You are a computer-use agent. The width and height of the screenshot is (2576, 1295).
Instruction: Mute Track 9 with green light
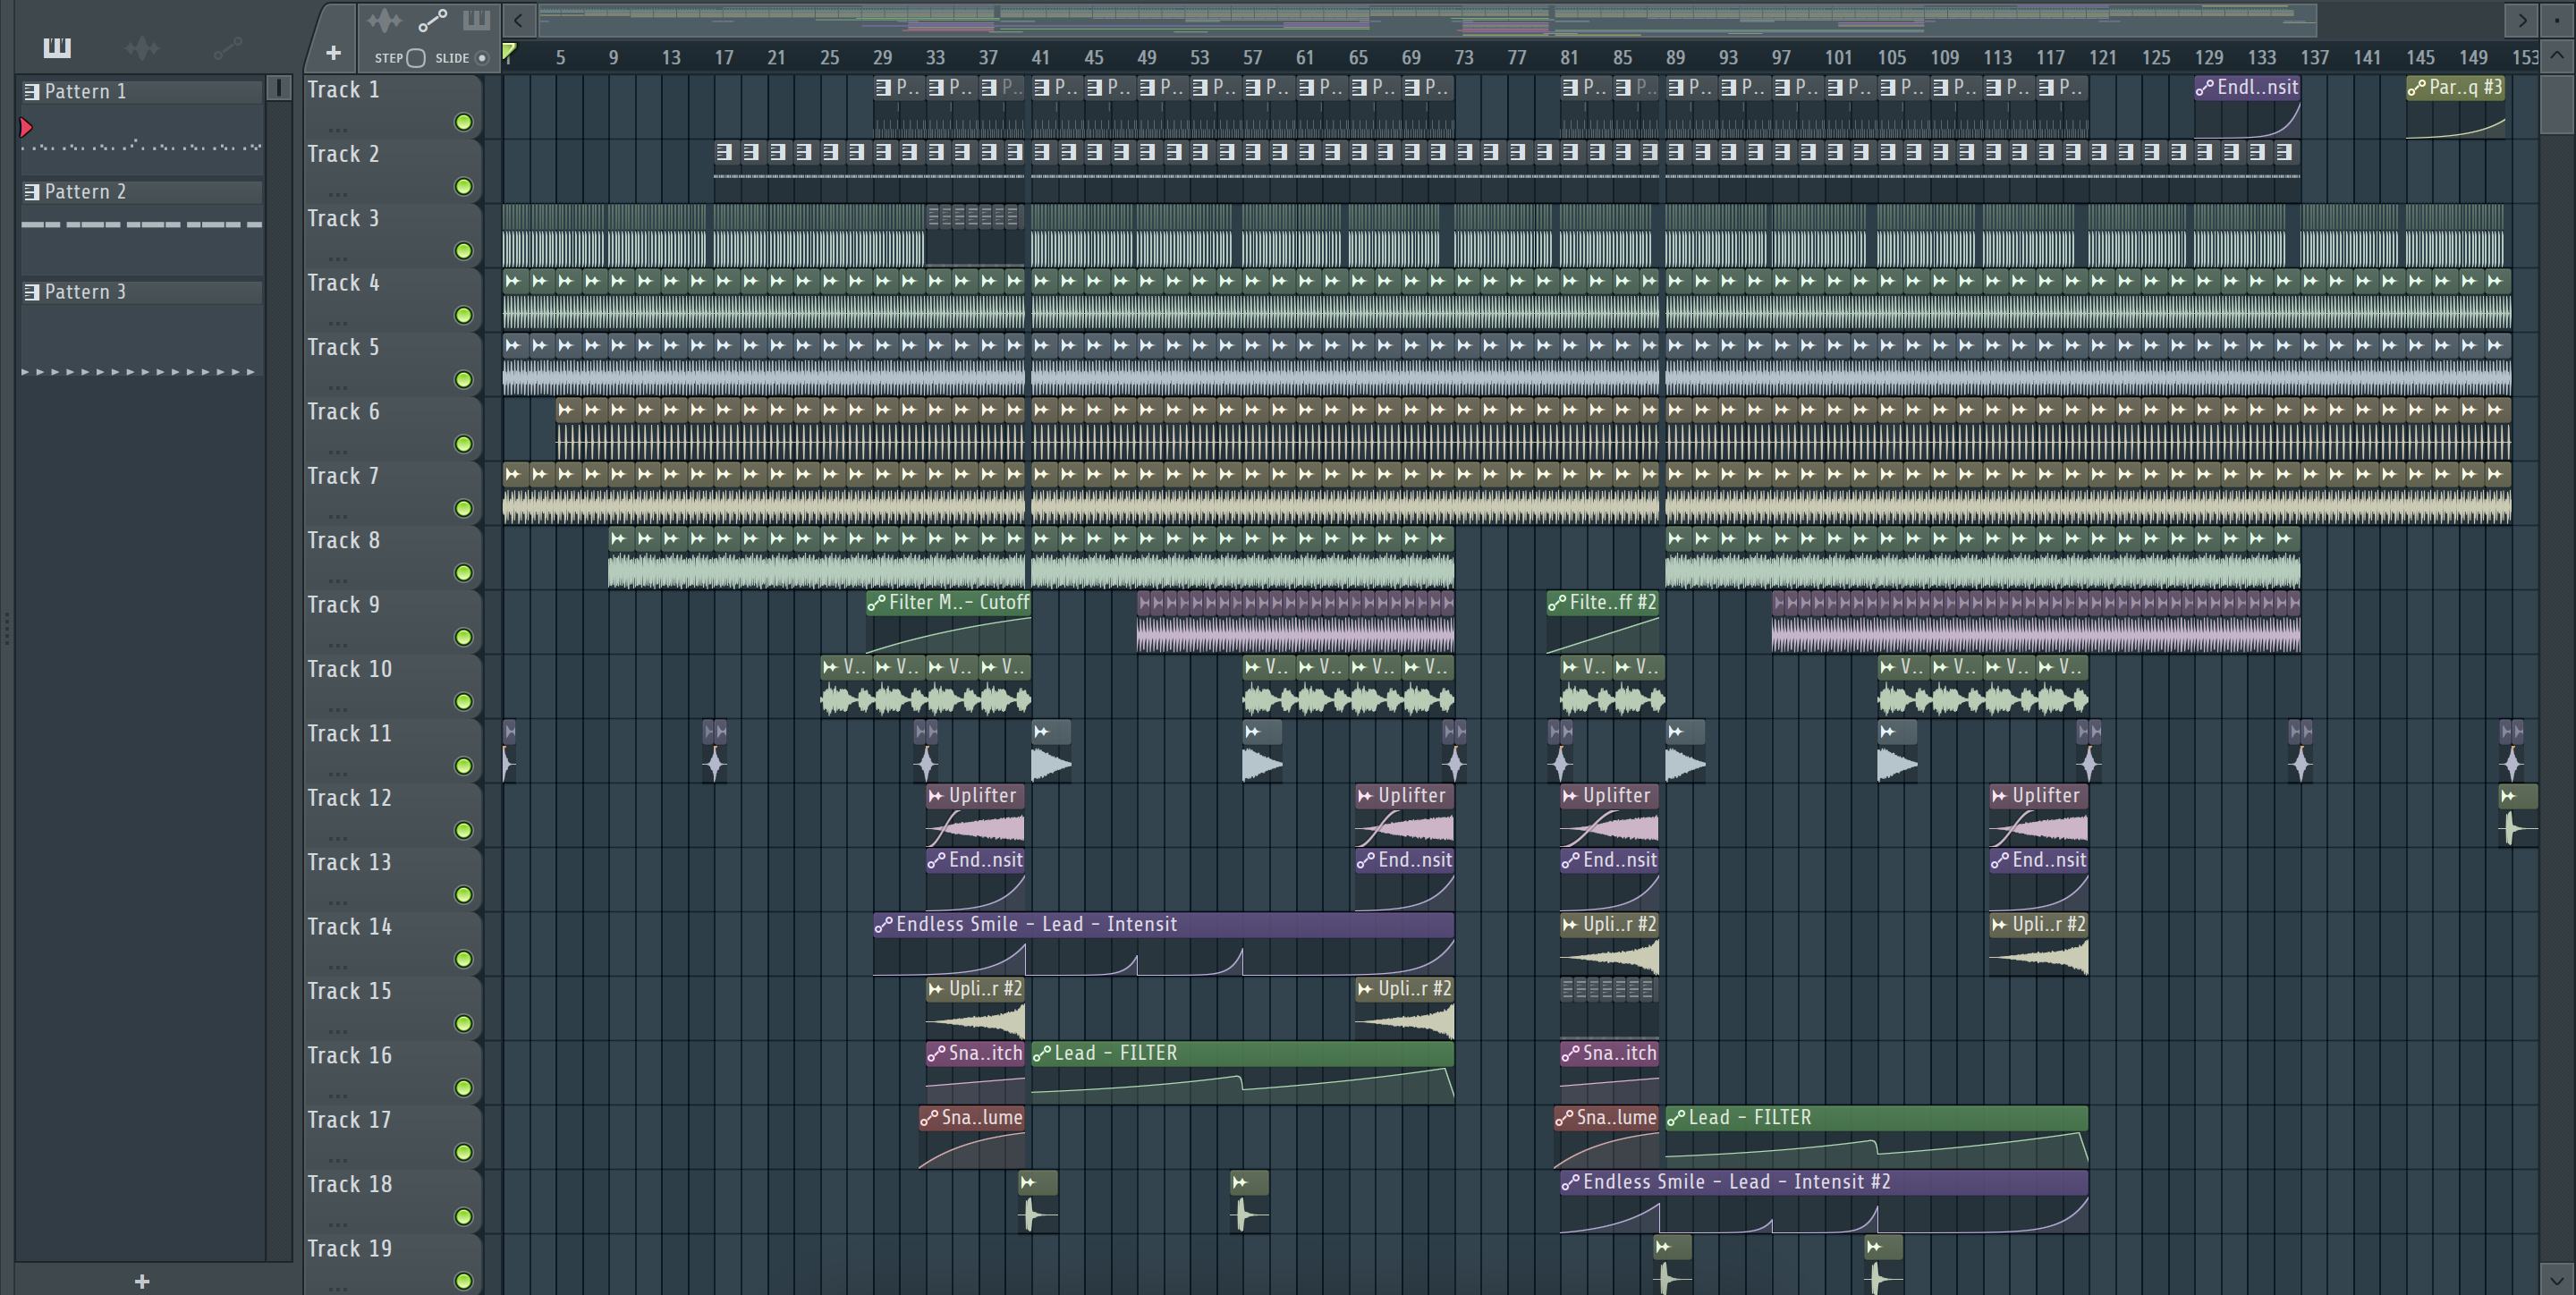463,637
